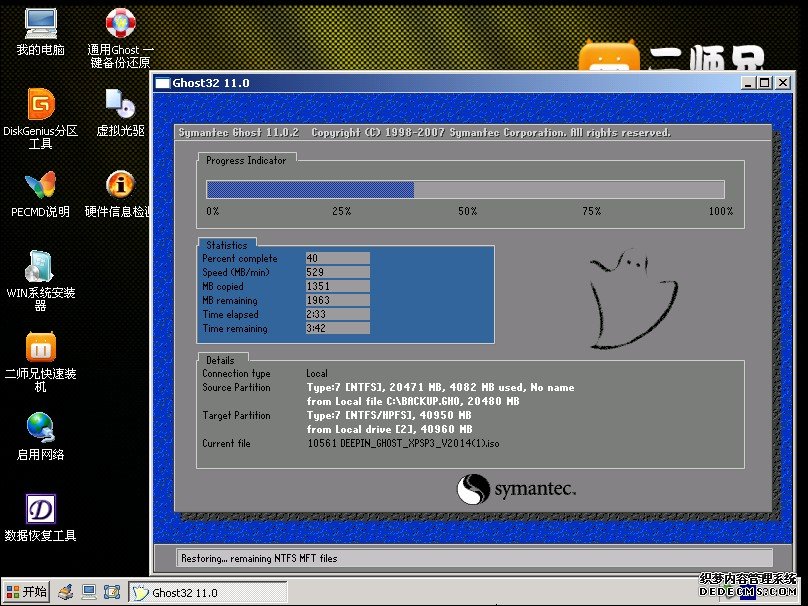Click the monitor quick launch taskbar icon

click(89, 592)
